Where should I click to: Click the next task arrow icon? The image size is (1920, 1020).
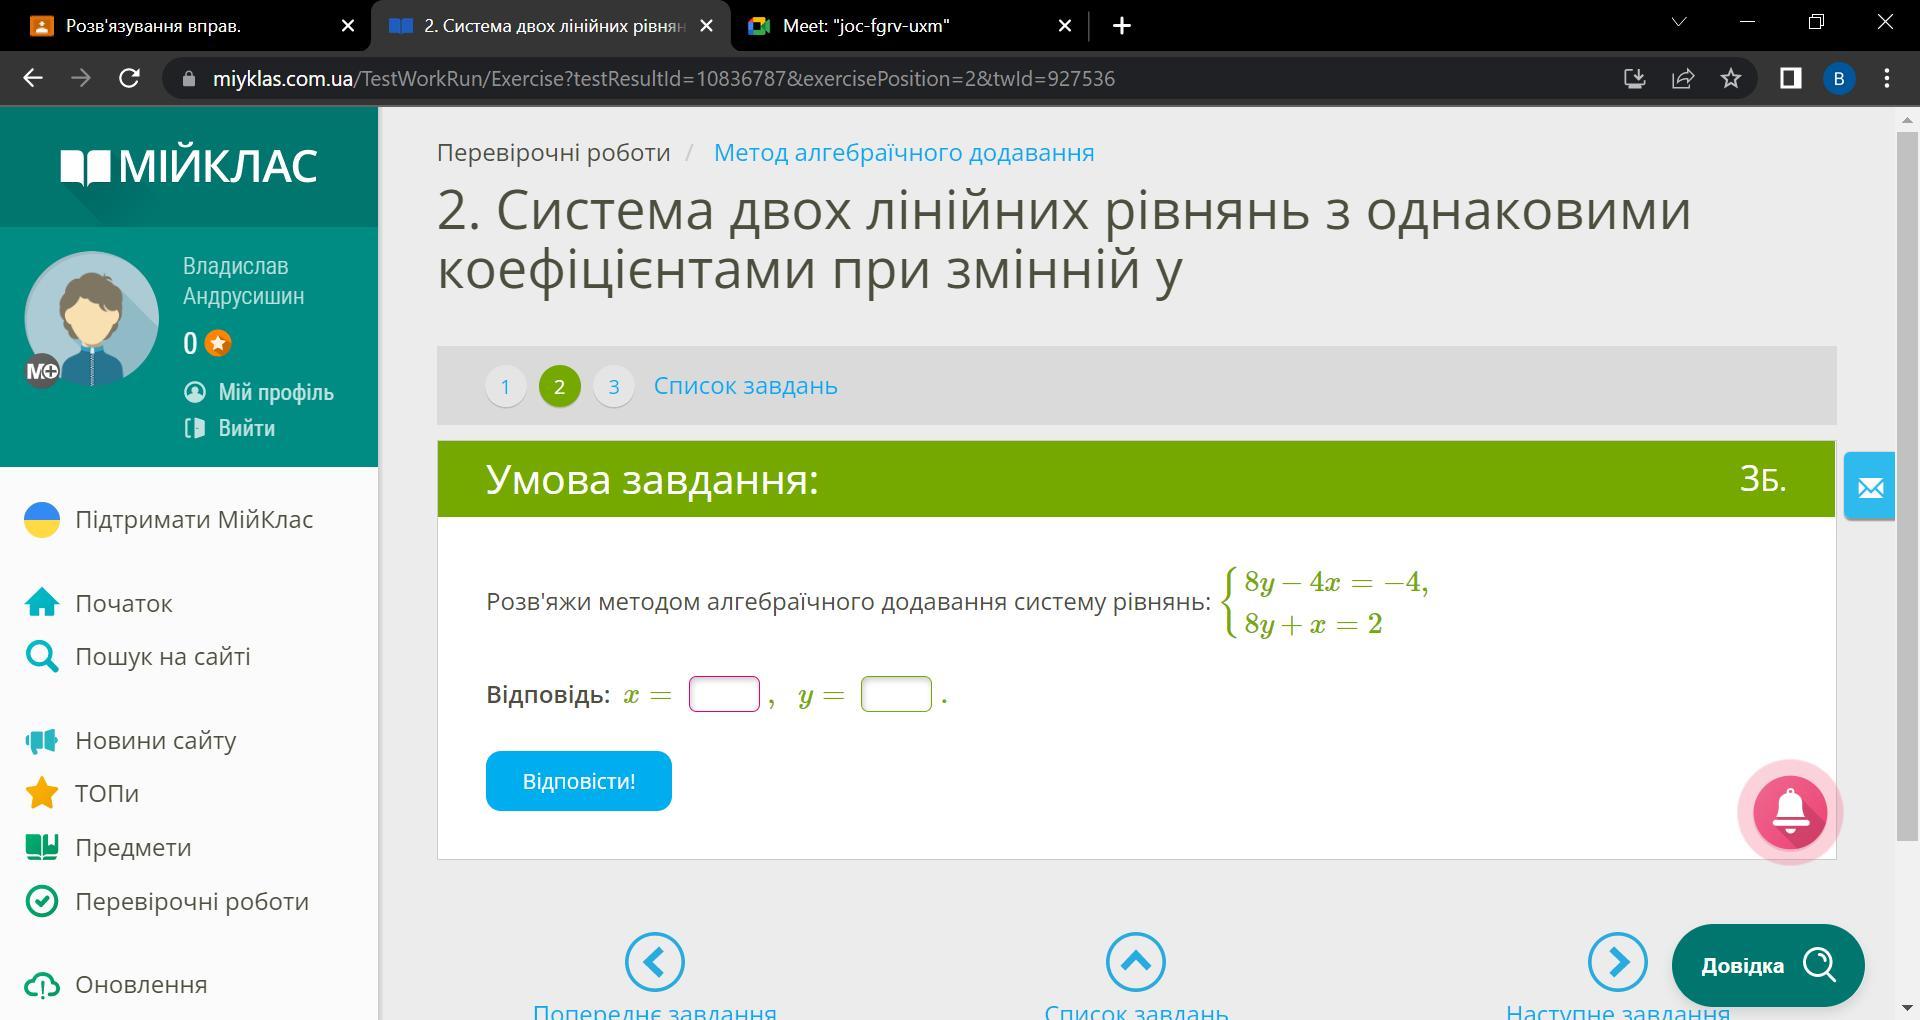click(1618, 962)
